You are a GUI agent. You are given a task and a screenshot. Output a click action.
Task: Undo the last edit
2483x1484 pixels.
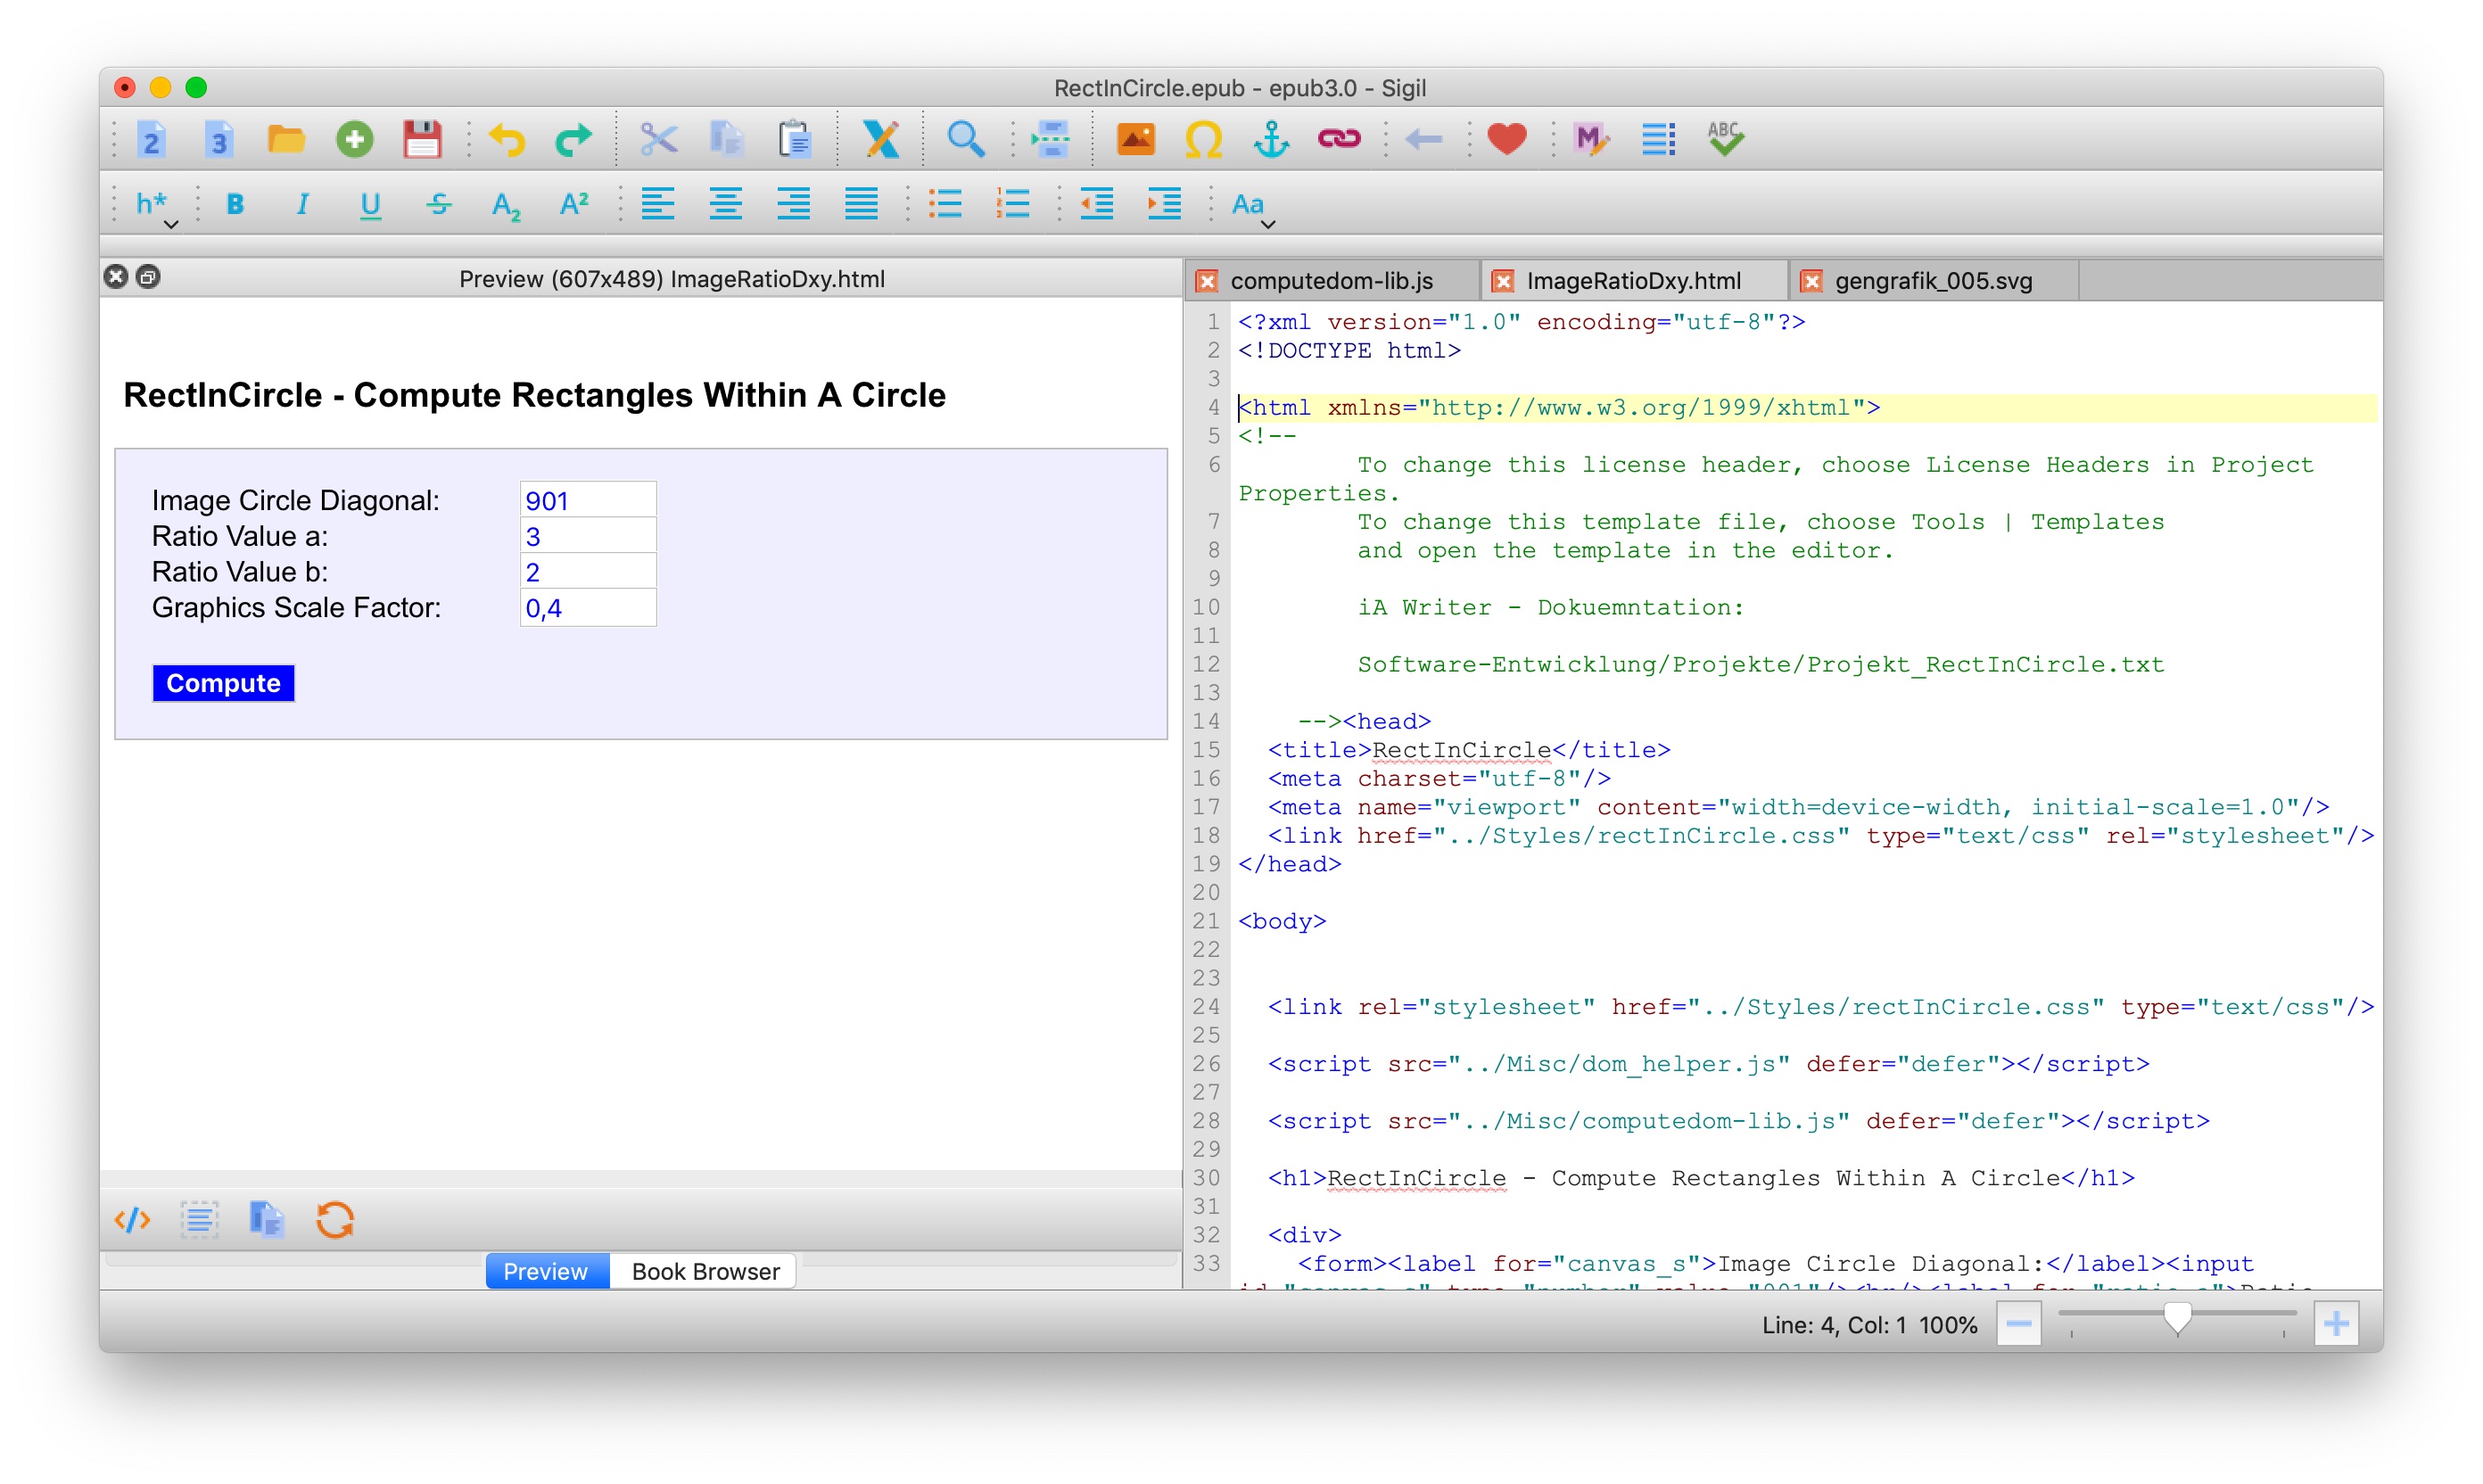[x=507, y=139]
